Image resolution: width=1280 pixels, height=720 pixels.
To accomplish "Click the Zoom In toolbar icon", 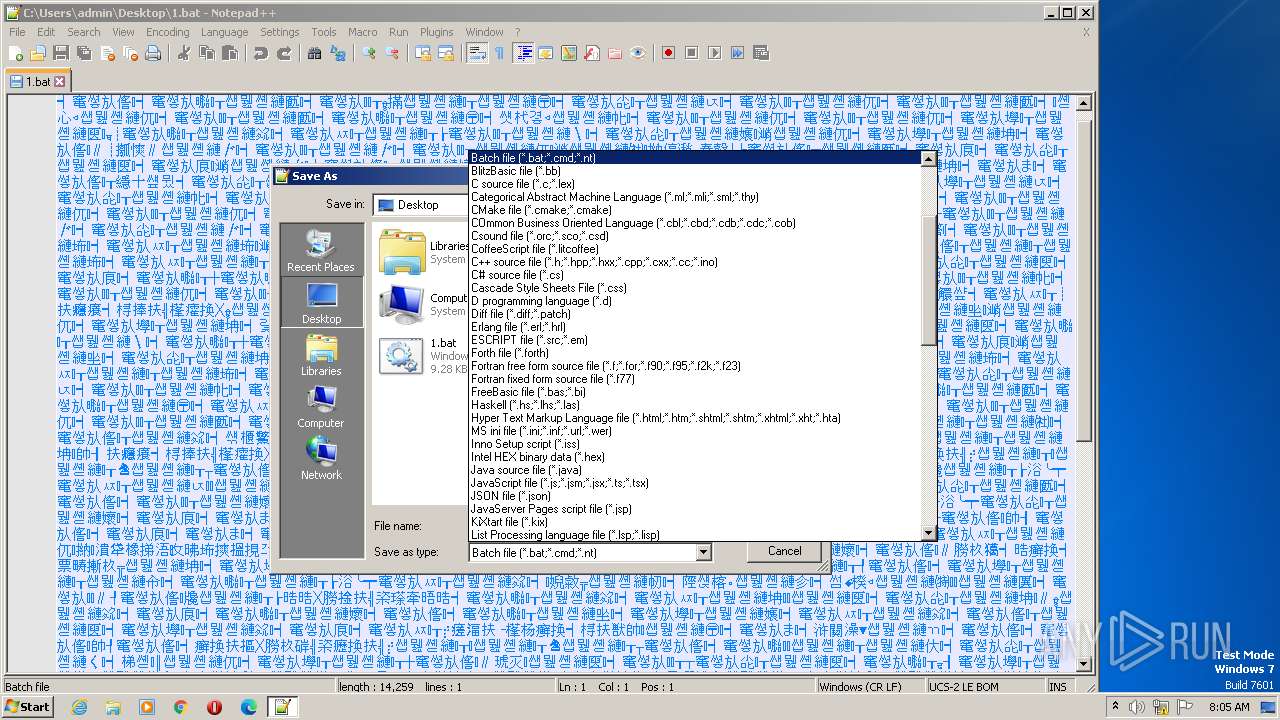I will (x=369, y=53).
